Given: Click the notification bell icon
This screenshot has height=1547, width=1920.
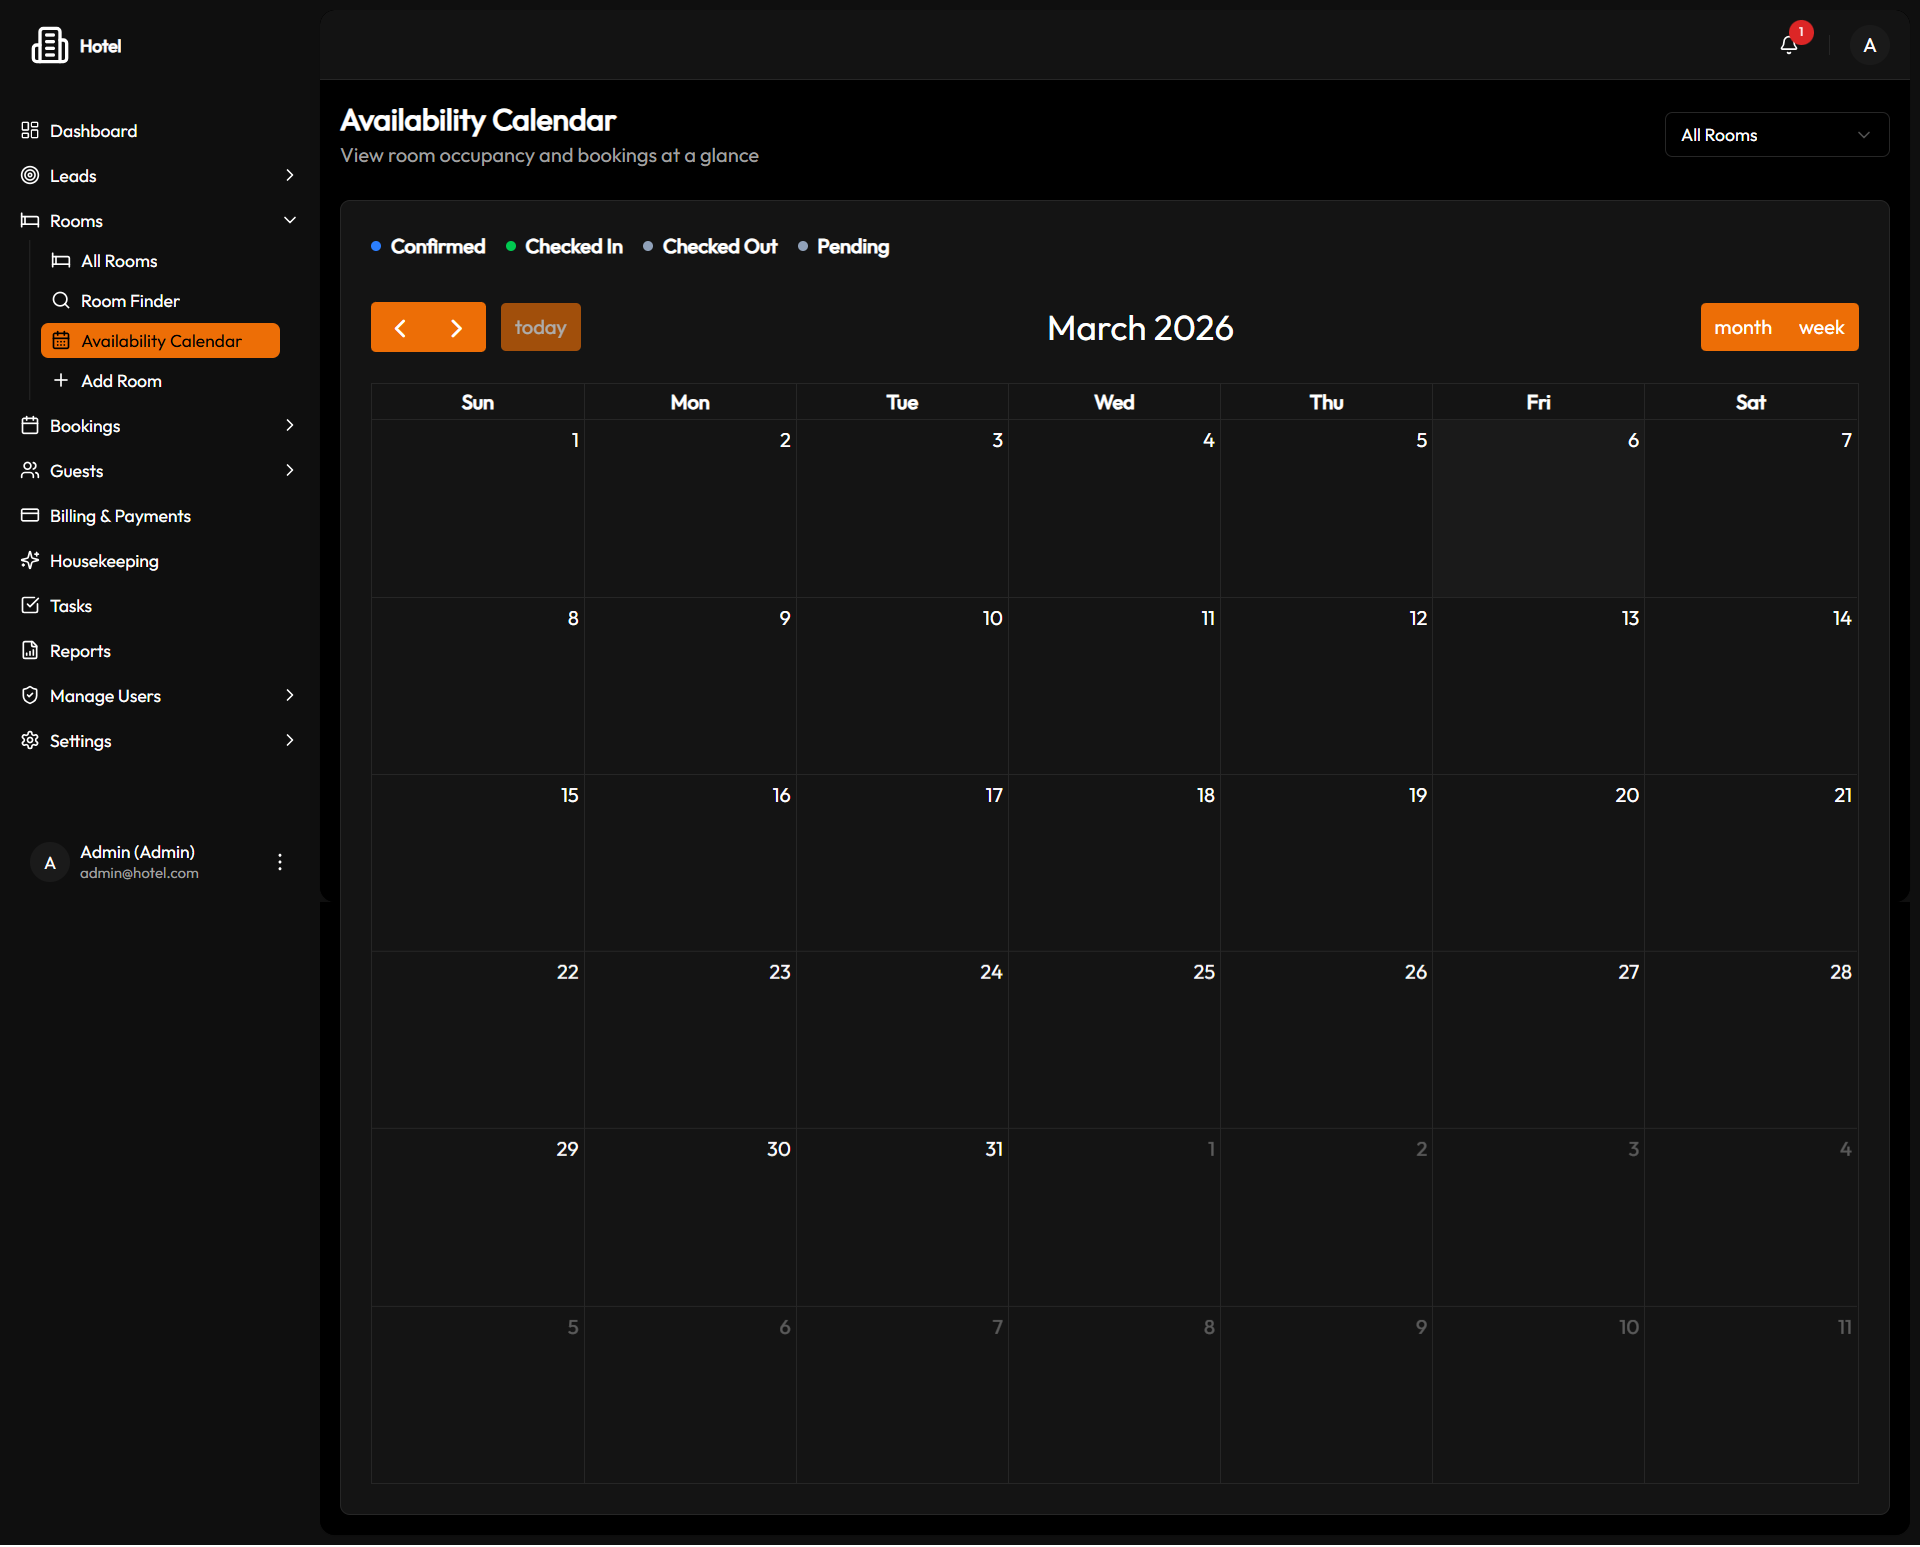Looking at the screenshot, I should pos(1789,45).
